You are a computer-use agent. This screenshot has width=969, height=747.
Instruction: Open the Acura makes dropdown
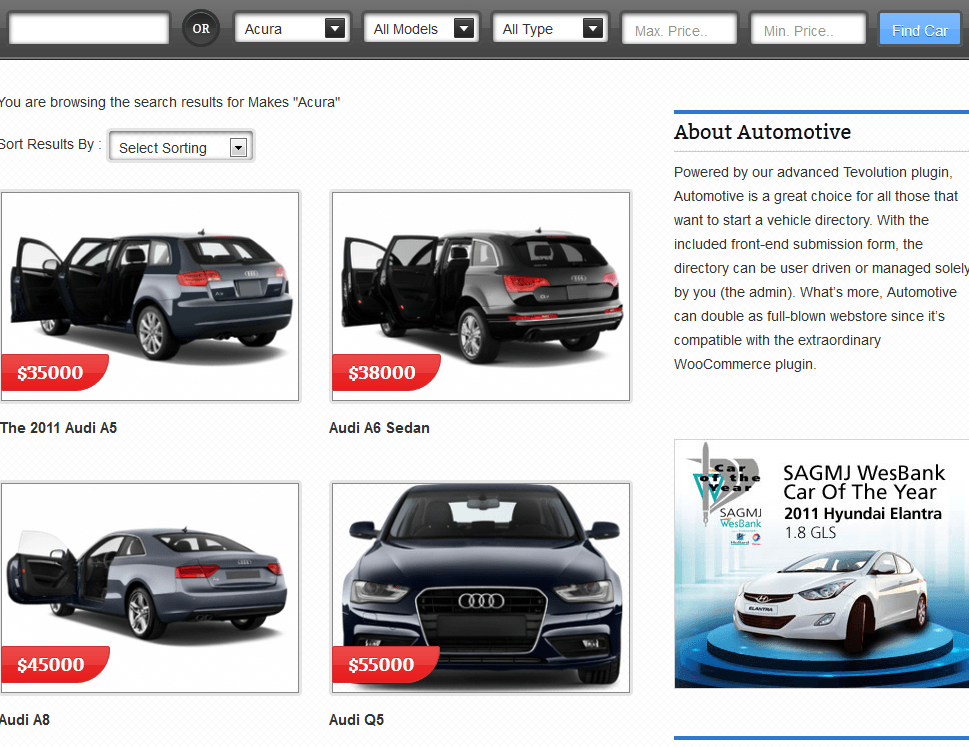[x=292, y=28]
